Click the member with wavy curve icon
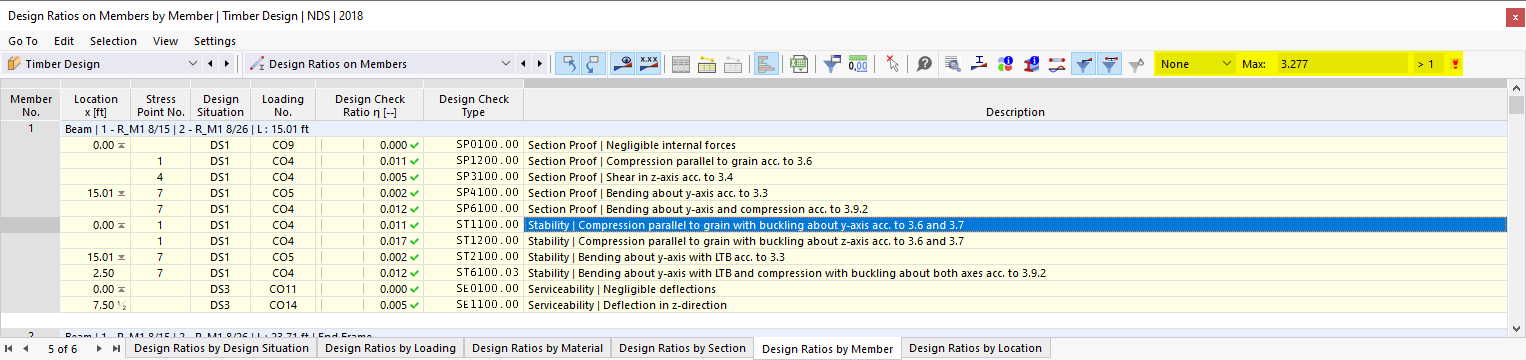1526x360 pixels. point(1058,63)
